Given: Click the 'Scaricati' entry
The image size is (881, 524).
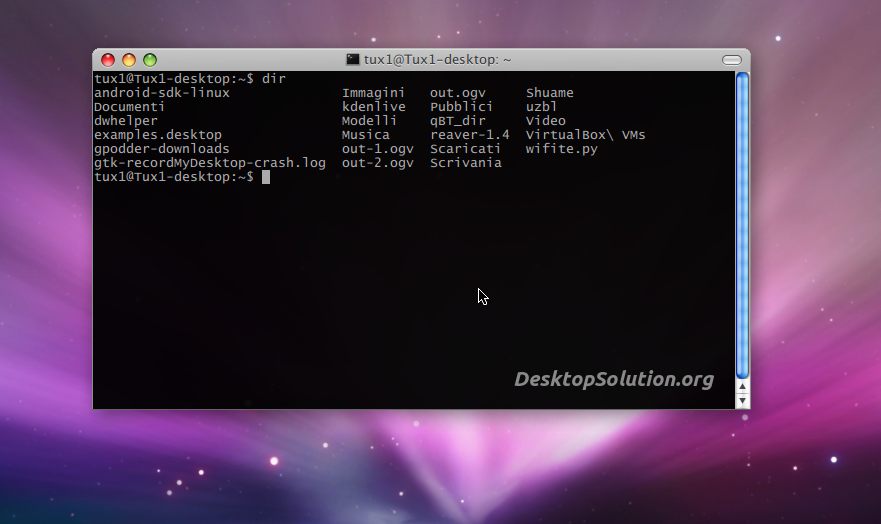Looking at the screenshot, I should tap(465, 149).
